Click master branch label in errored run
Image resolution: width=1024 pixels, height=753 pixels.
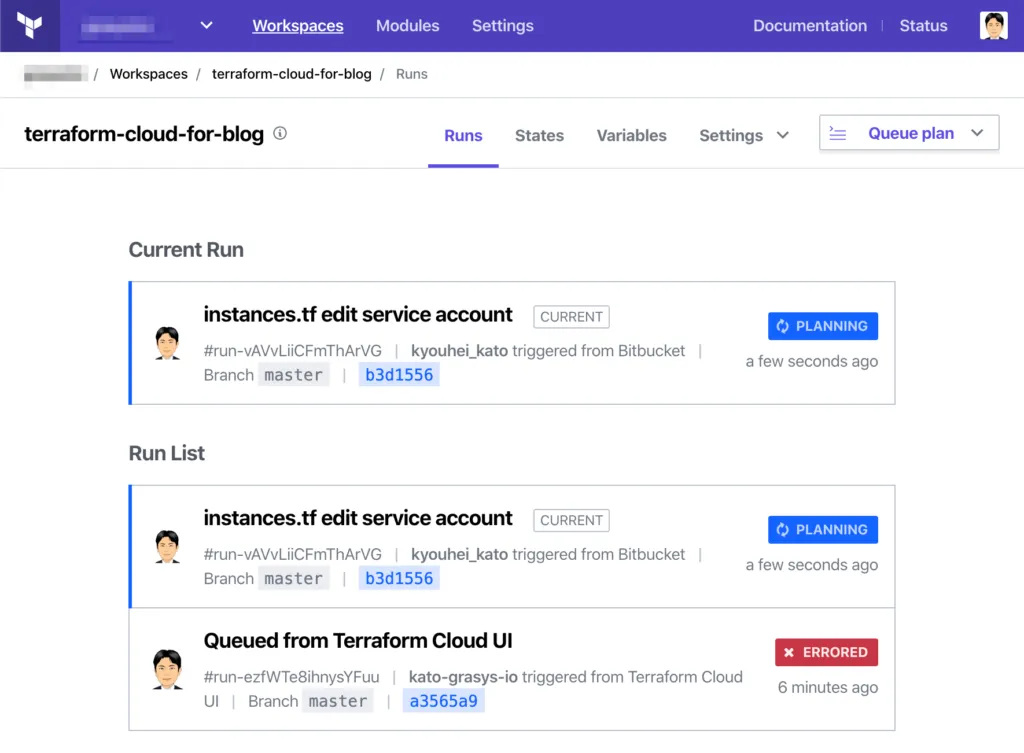338,701
